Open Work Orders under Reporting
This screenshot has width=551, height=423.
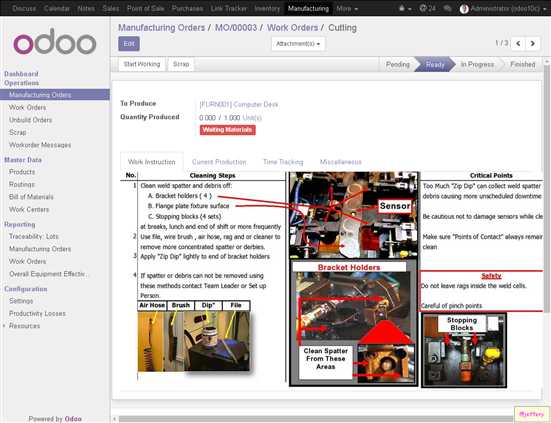[x=27, y=261]
